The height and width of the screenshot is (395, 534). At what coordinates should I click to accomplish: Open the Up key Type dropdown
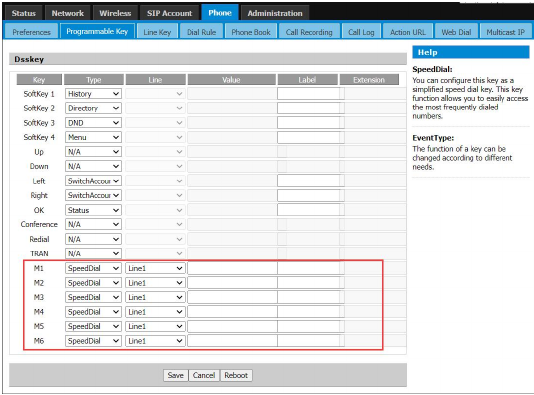[x=93, y=152]
